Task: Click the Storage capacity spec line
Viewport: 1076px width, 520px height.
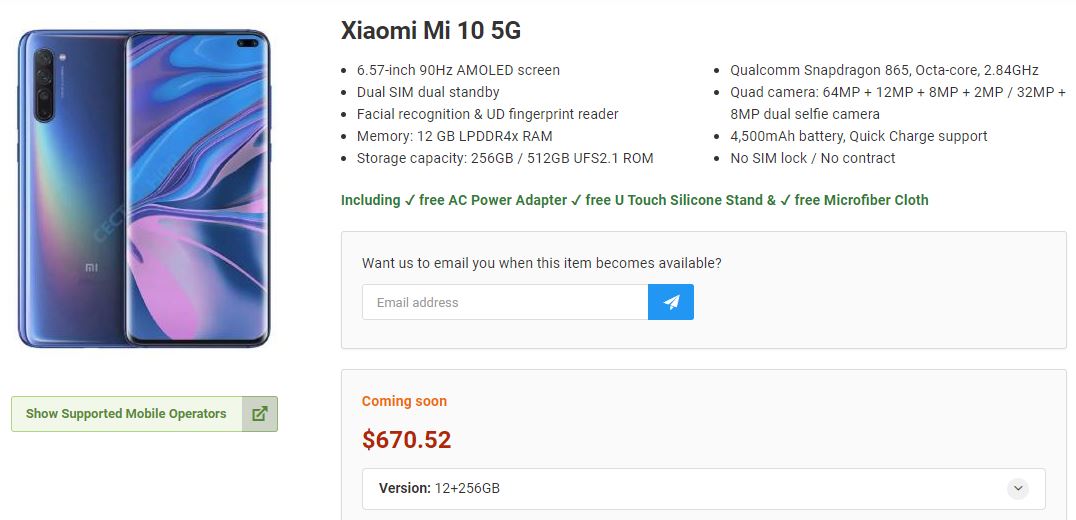Action: click(505, 158)
